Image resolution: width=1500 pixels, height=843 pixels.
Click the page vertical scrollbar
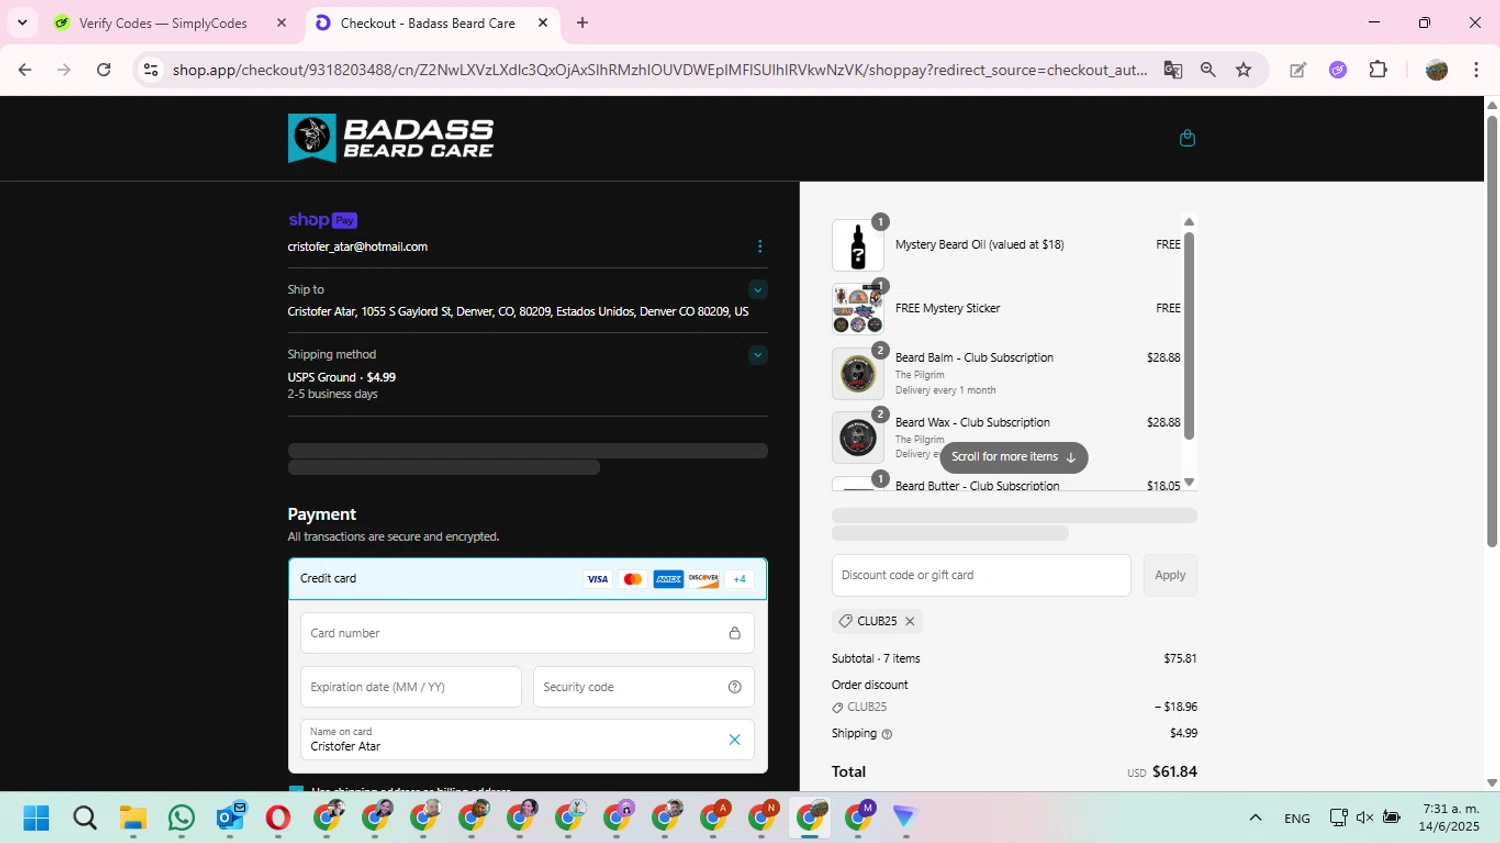(1492, 330)
